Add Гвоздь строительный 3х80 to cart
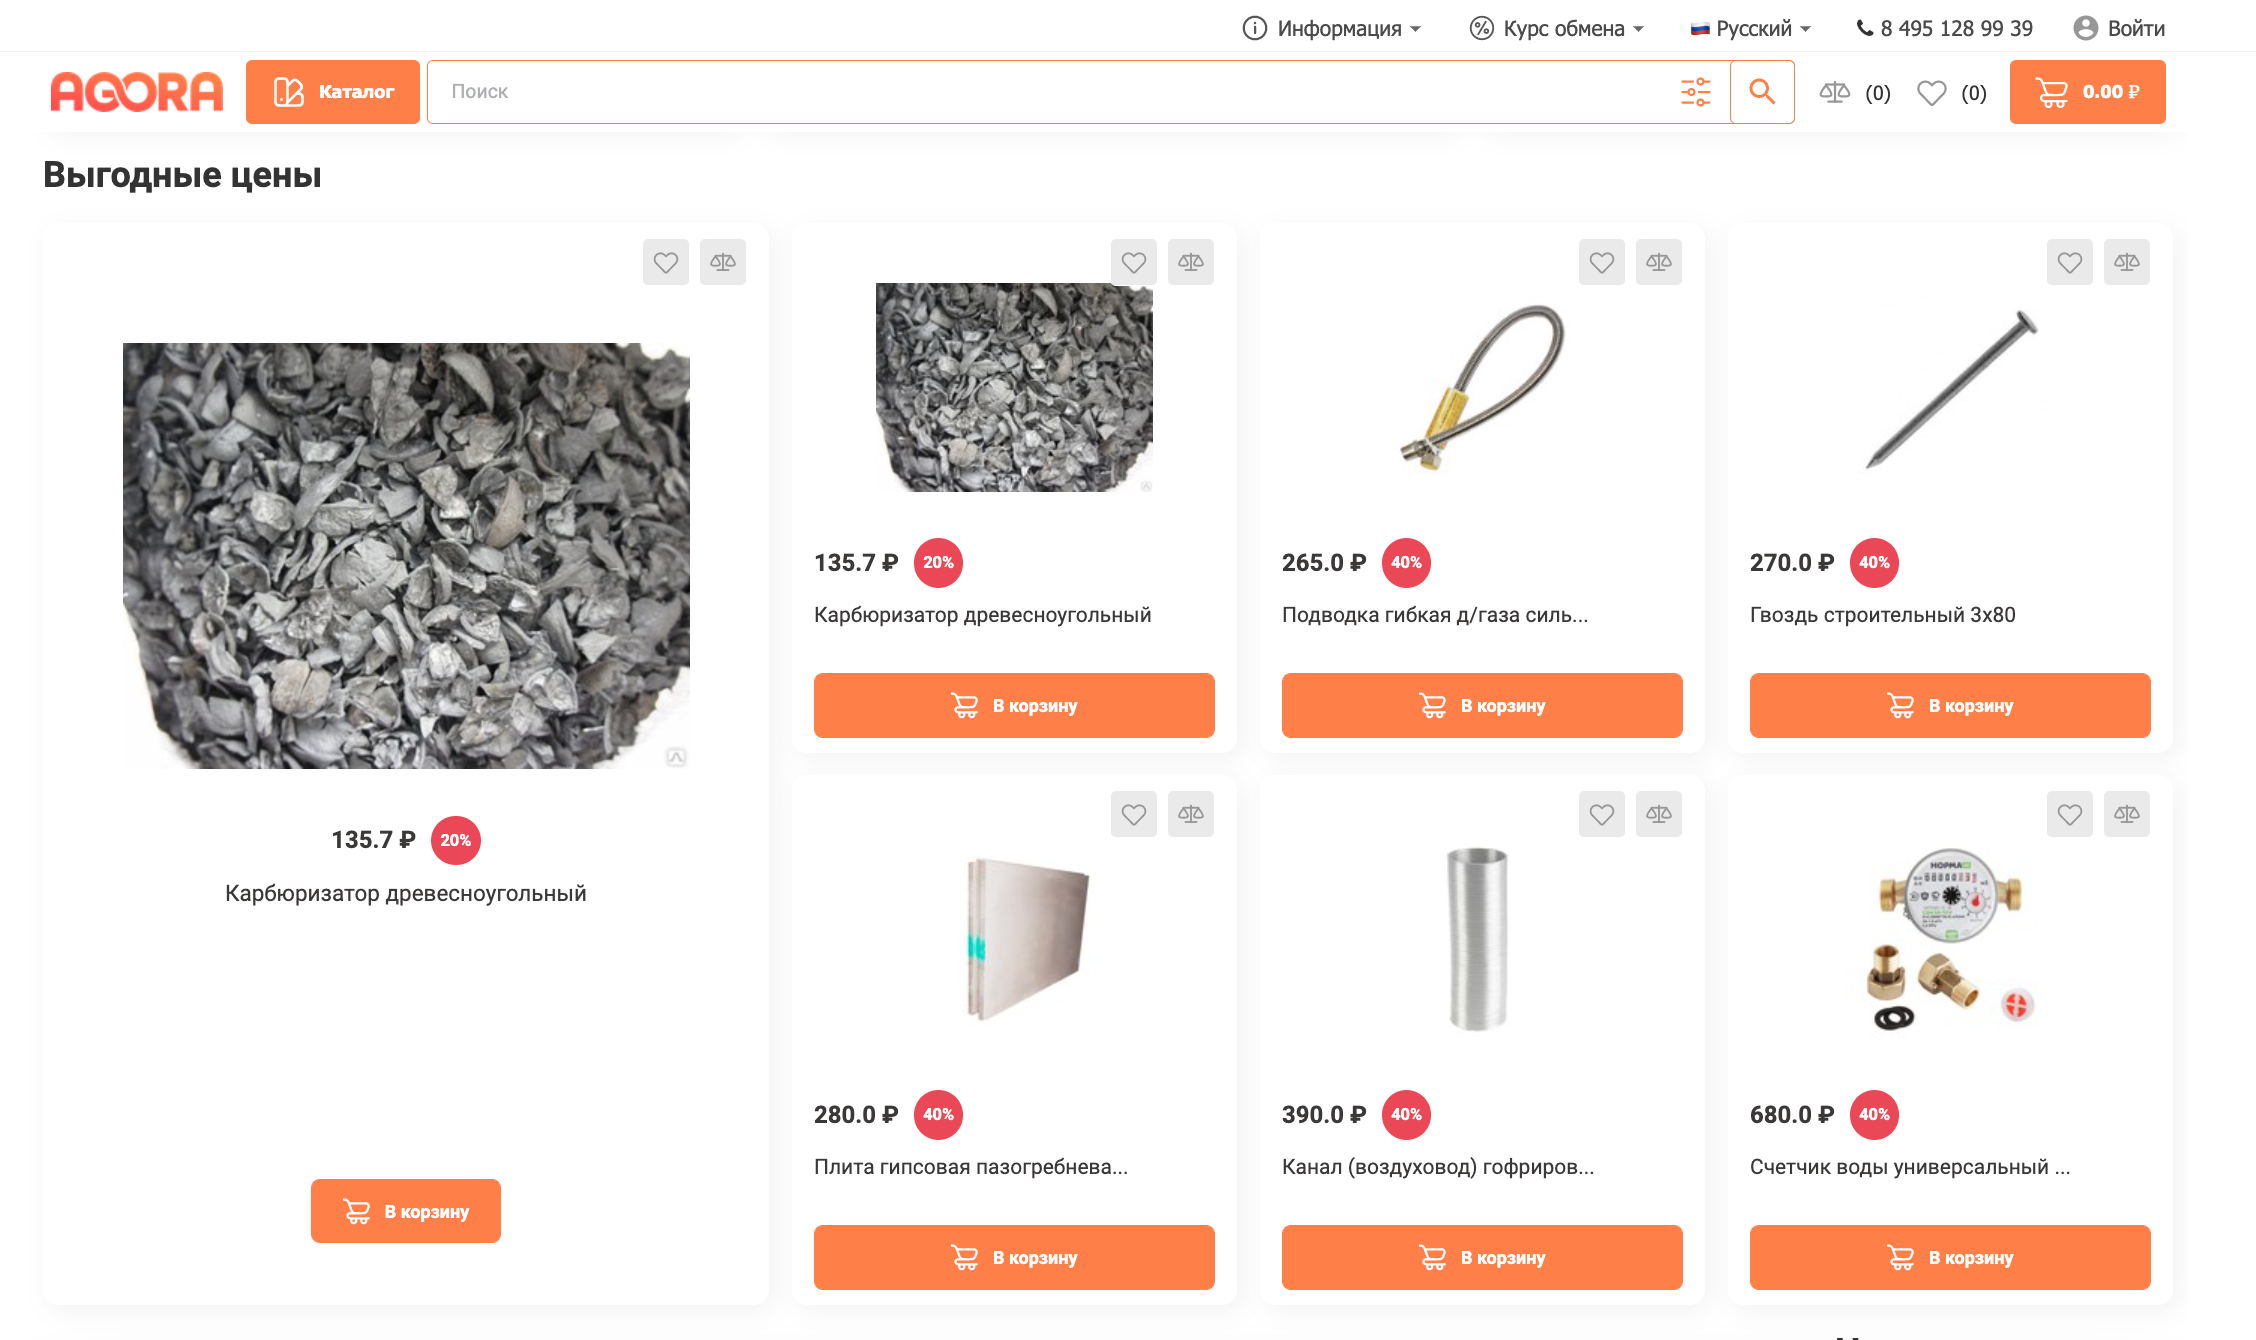The image size is (2256, 1340). tap(1949, 705)
